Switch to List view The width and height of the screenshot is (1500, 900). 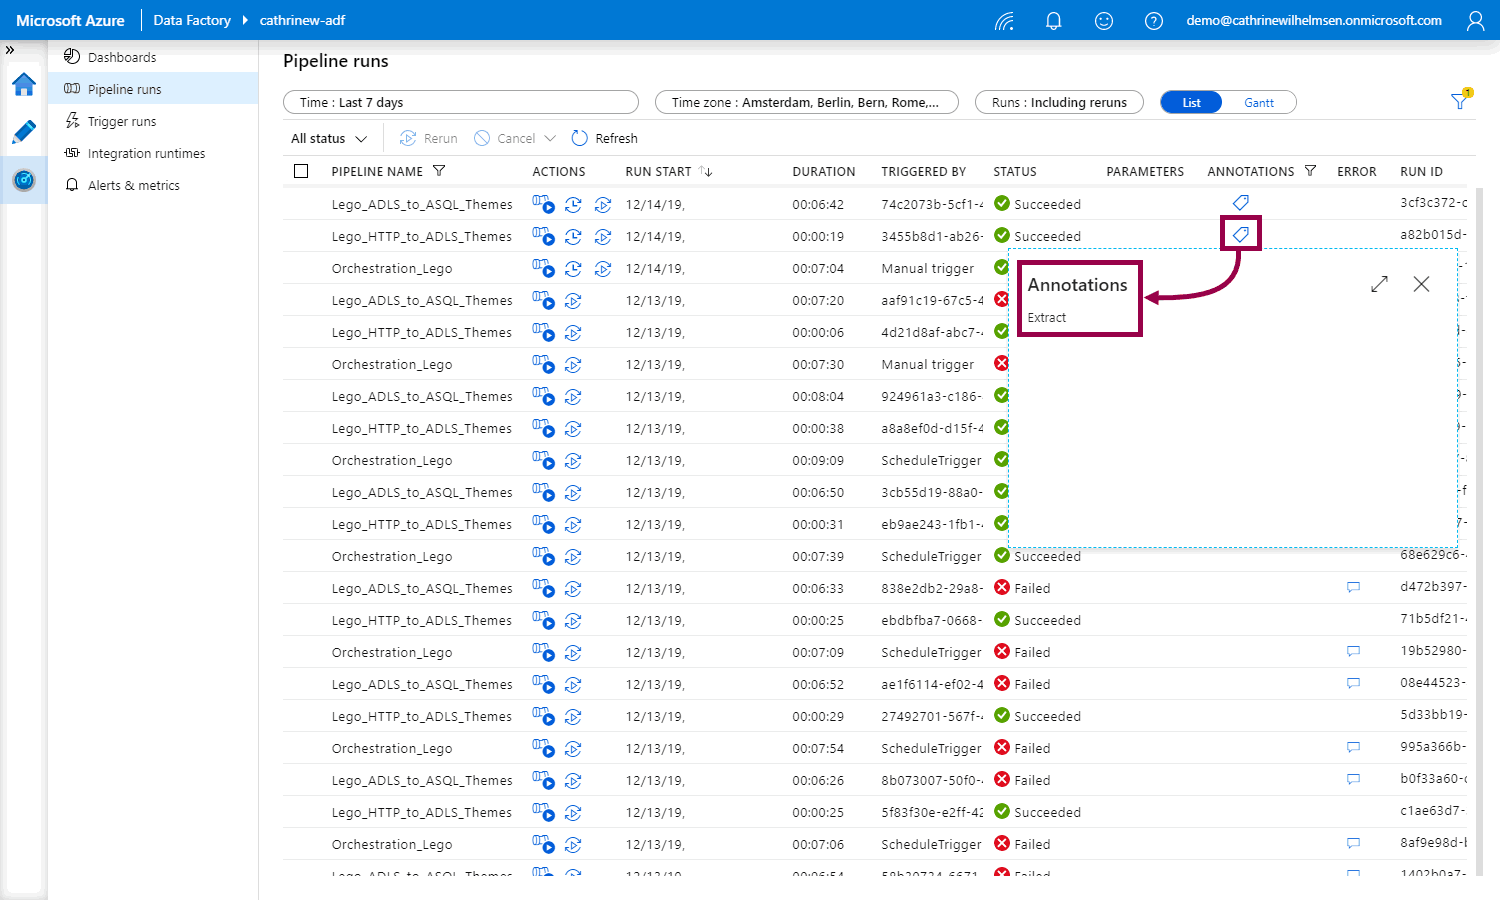1191,103
